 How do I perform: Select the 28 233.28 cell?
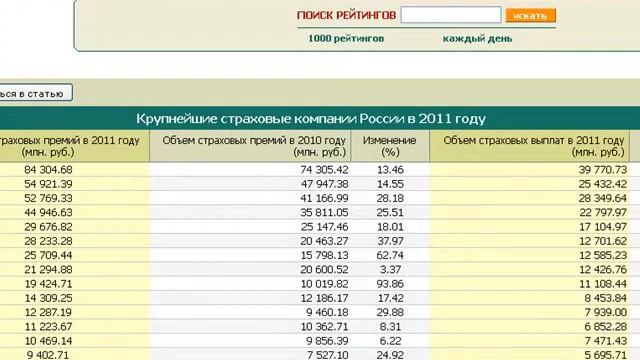point(48,241)
